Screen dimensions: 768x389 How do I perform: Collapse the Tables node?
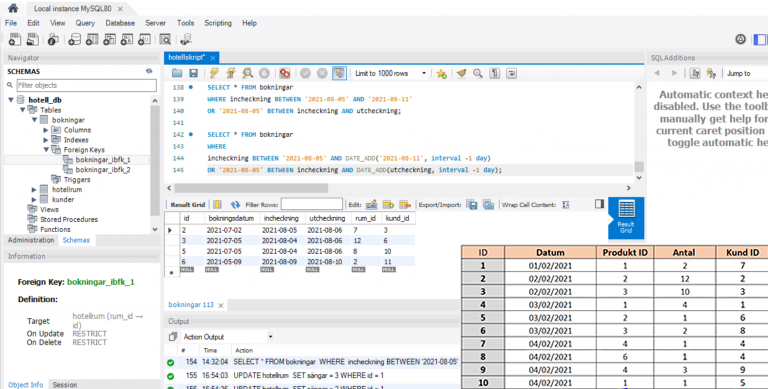[x=23, y=110]
